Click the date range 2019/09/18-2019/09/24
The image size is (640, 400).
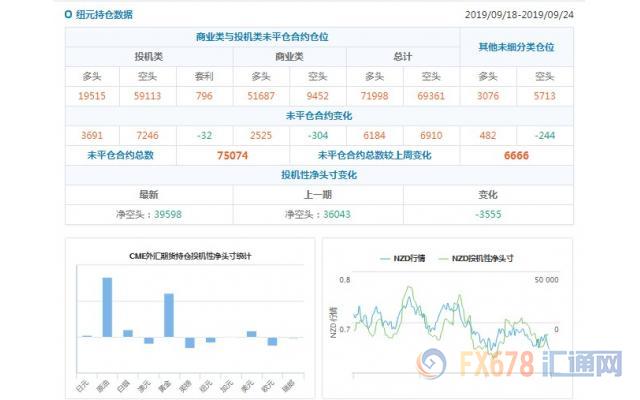(519, 15)
